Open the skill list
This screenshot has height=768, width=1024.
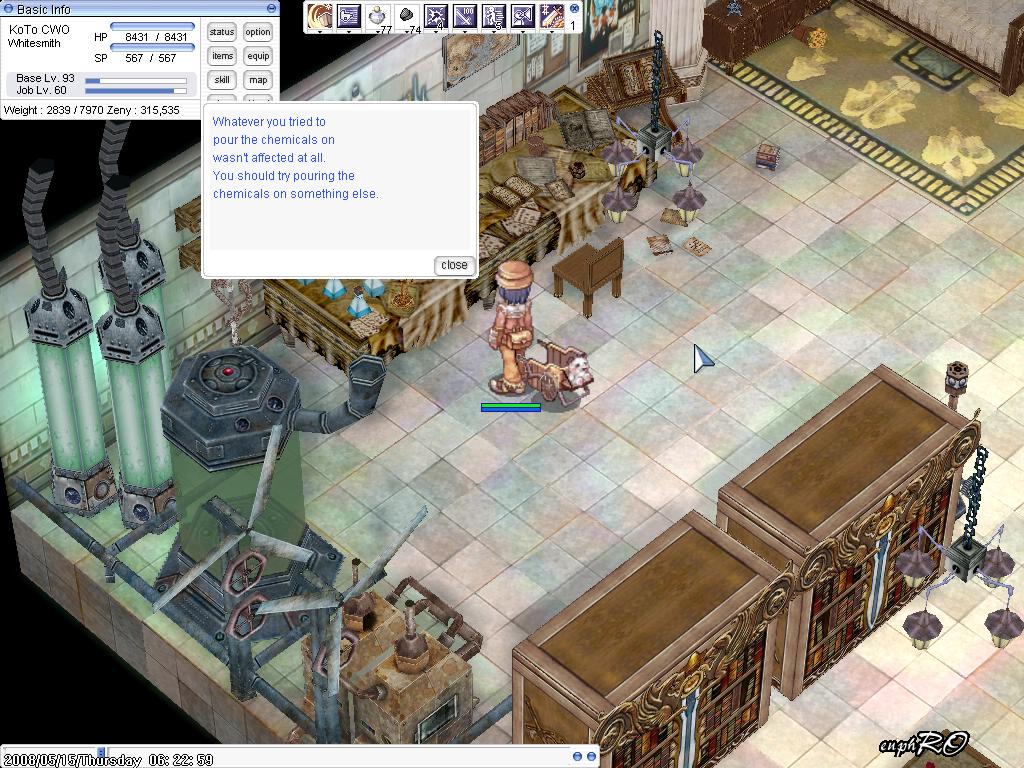[221, 80]
